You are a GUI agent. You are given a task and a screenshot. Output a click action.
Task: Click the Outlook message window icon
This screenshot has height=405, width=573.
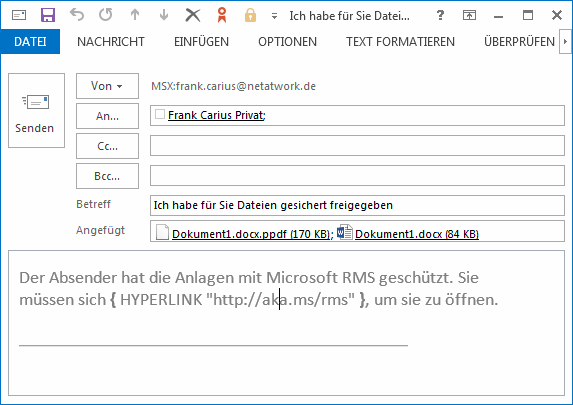point(19,15)
